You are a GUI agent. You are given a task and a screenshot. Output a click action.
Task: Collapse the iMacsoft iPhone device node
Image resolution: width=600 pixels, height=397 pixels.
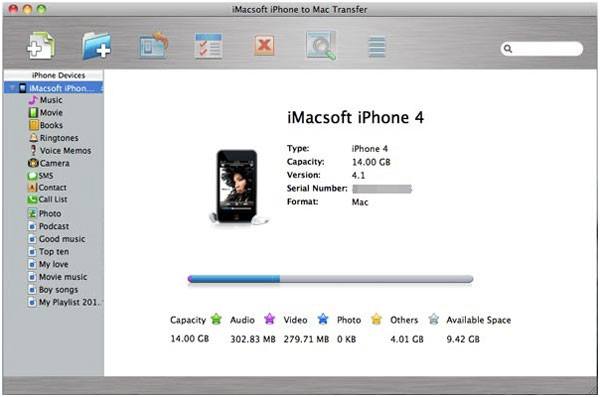click(12, 88)
